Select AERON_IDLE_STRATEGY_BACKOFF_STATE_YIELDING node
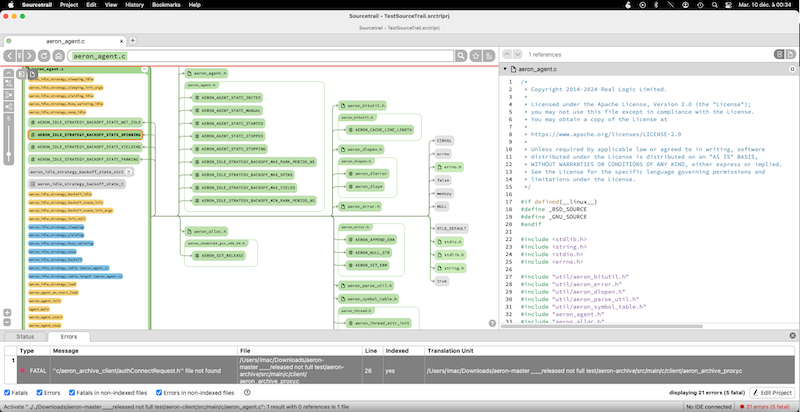Image resolution: width=800 pixels, height=412 pixels. pyautogui.click(x=85, y=147)
